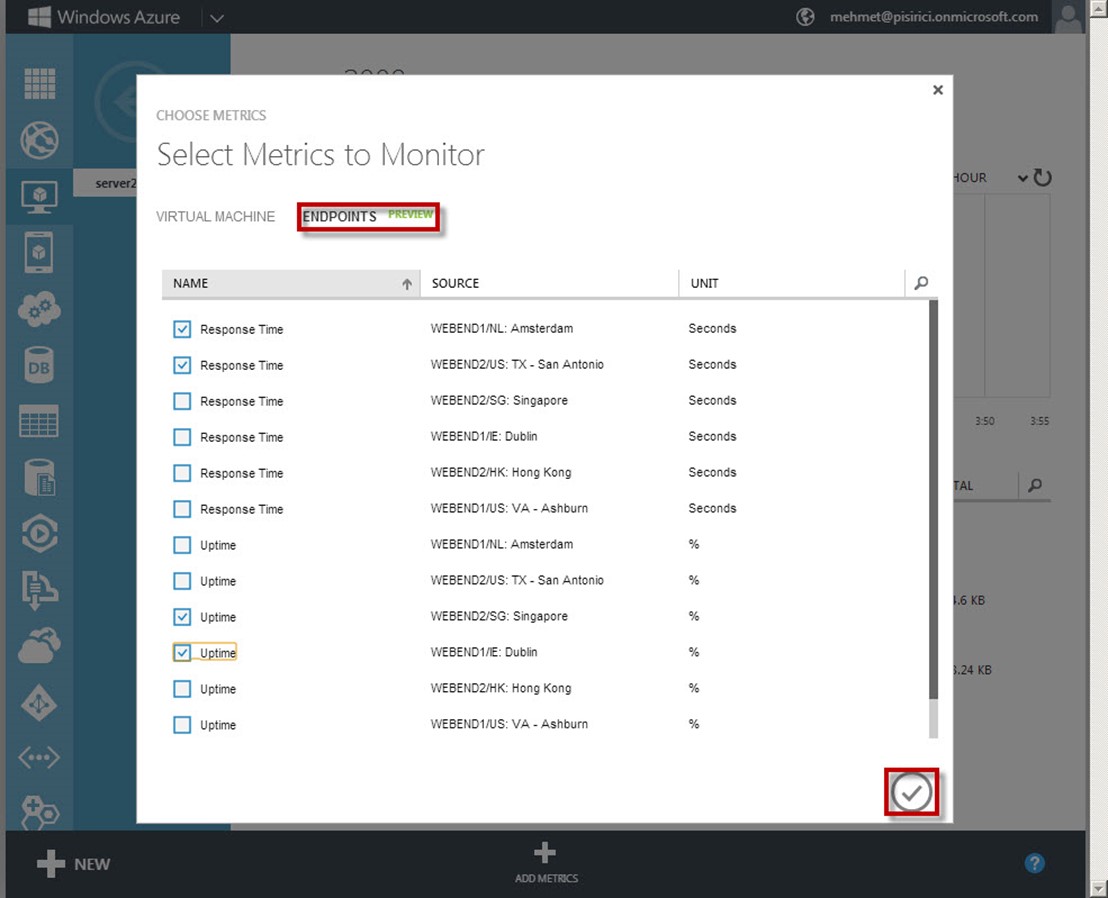
Task: Click source text WEBEND2/HK: Hong Kong for Uptime
Action: (501, 688)
